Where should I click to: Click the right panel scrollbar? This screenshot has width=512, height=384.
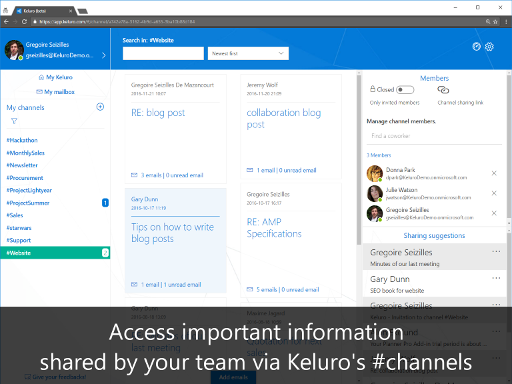pos(509,147)
